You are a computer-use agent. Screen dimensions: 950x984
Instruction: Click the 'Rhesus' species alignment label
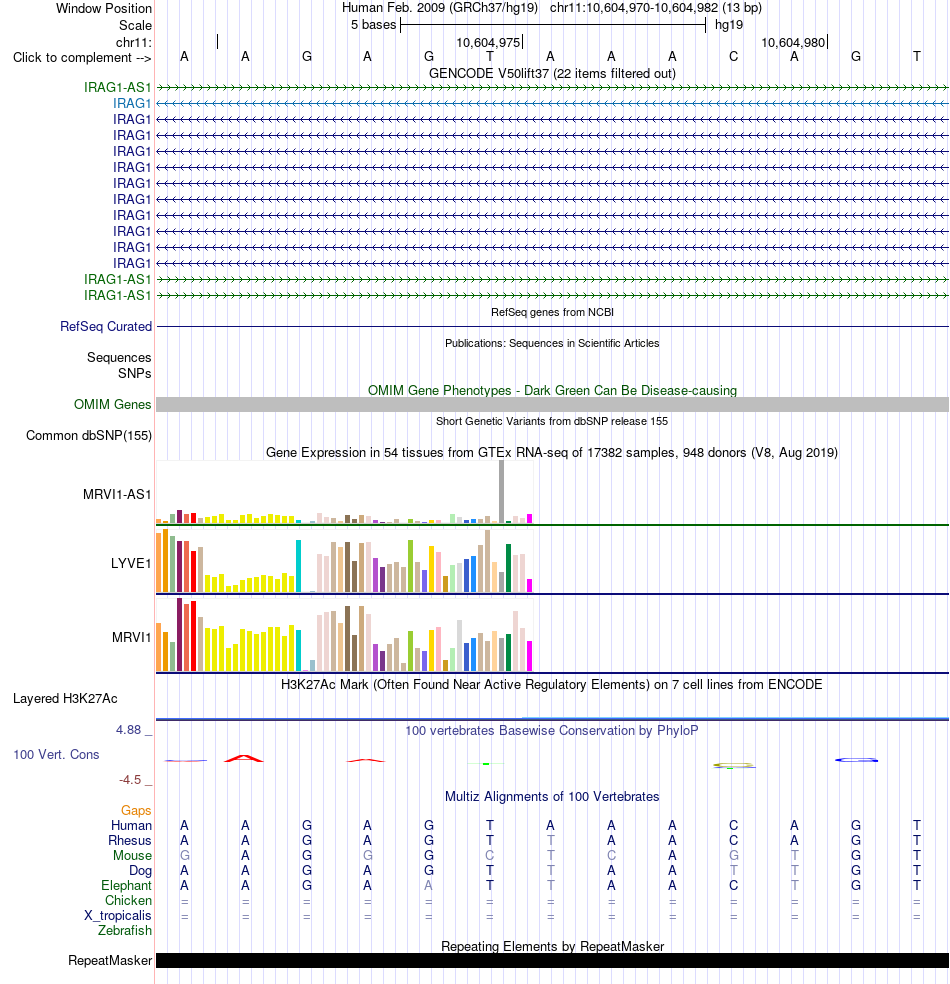point(130,840)
